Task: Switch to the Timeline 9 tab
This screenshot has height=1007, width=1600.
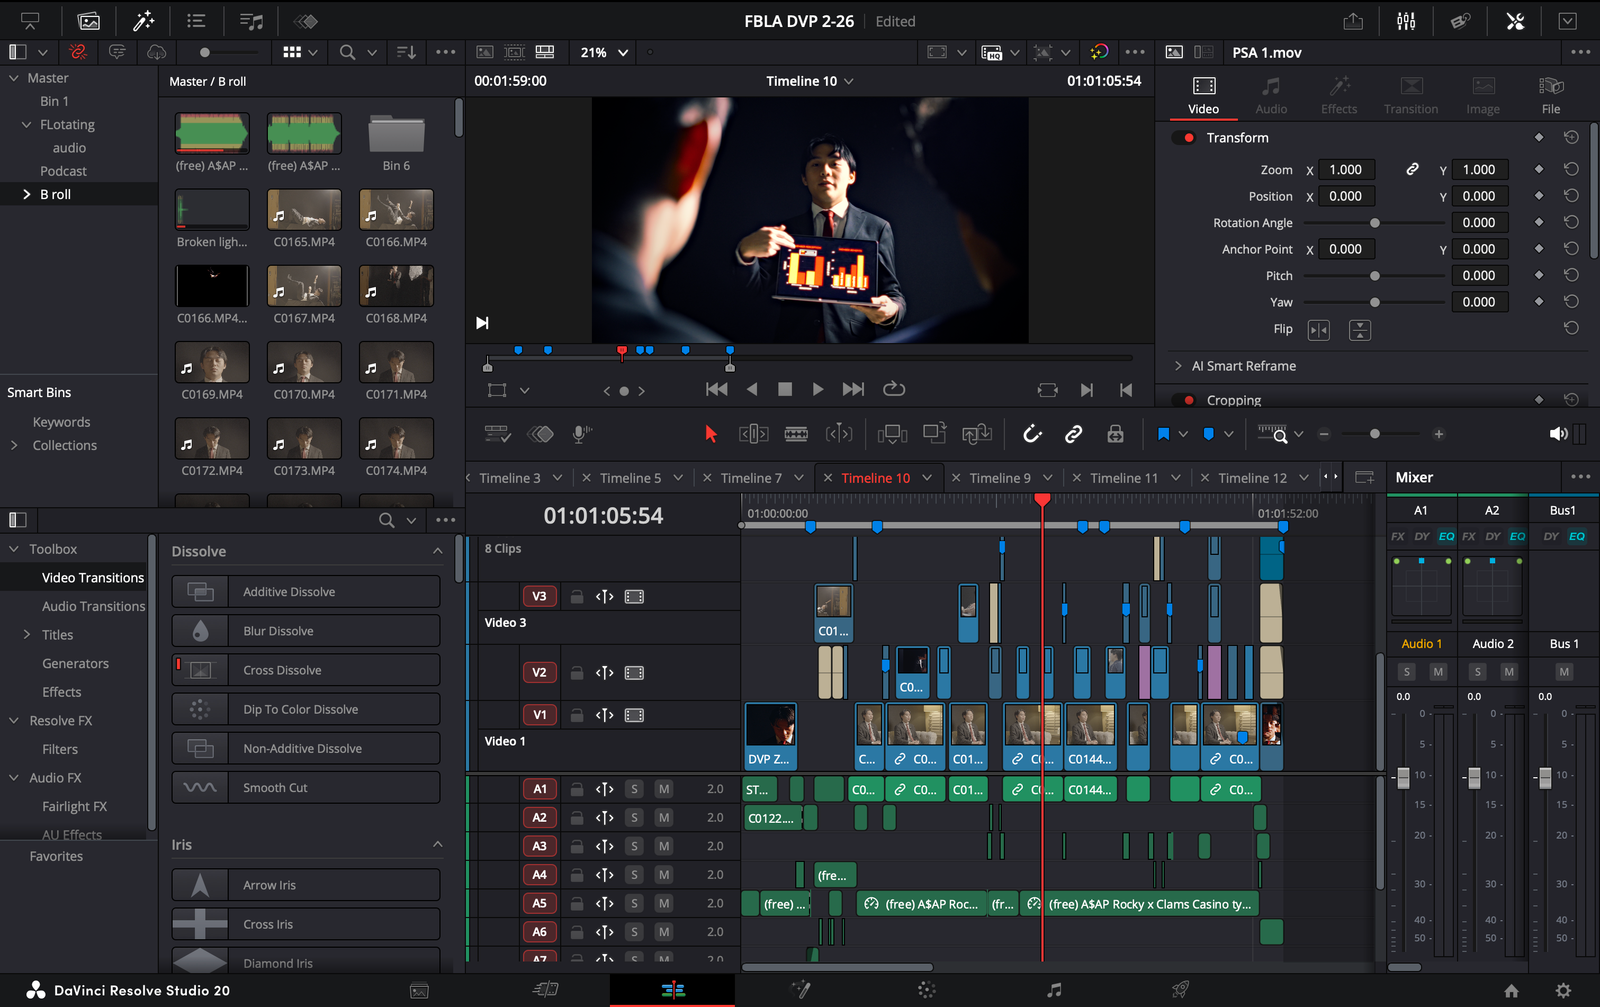Action: pos(1000,478)
